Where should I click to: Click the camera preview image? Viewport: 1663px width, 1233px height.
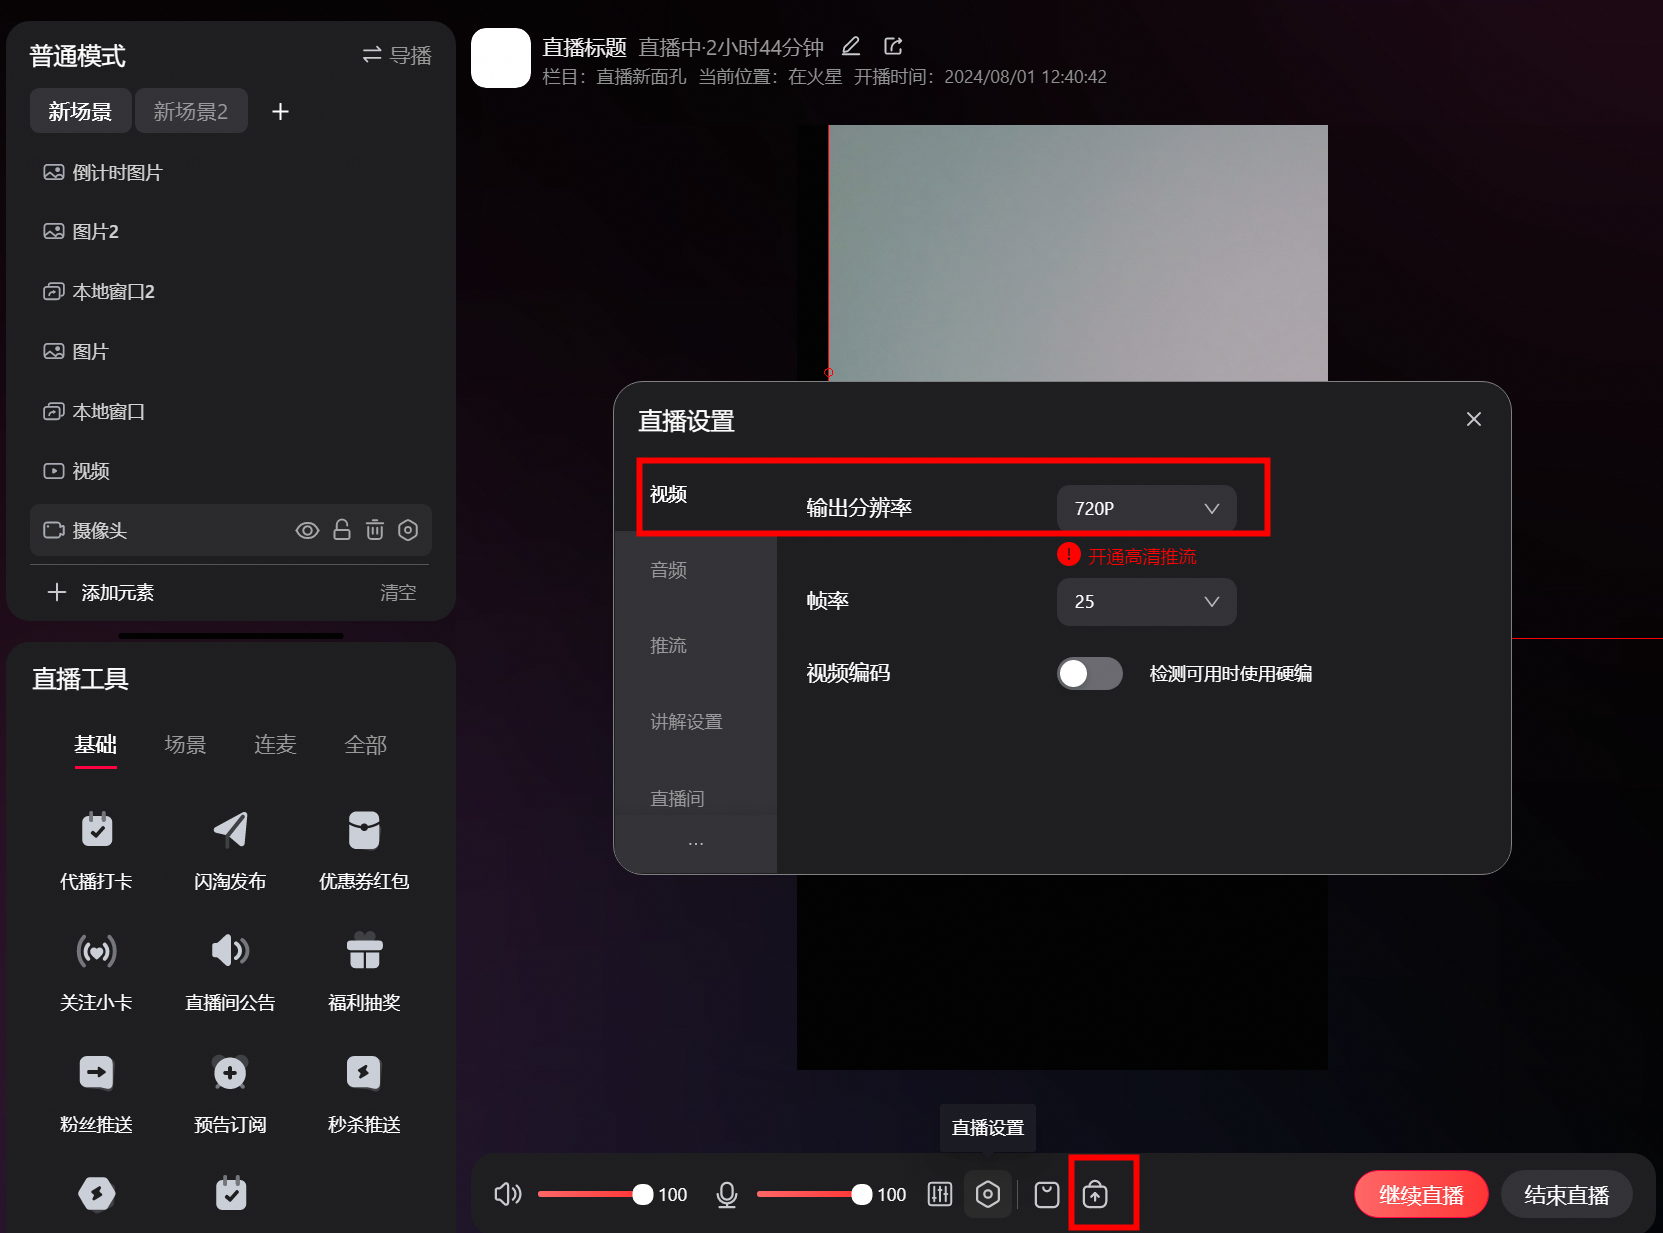click(1078, 252)
